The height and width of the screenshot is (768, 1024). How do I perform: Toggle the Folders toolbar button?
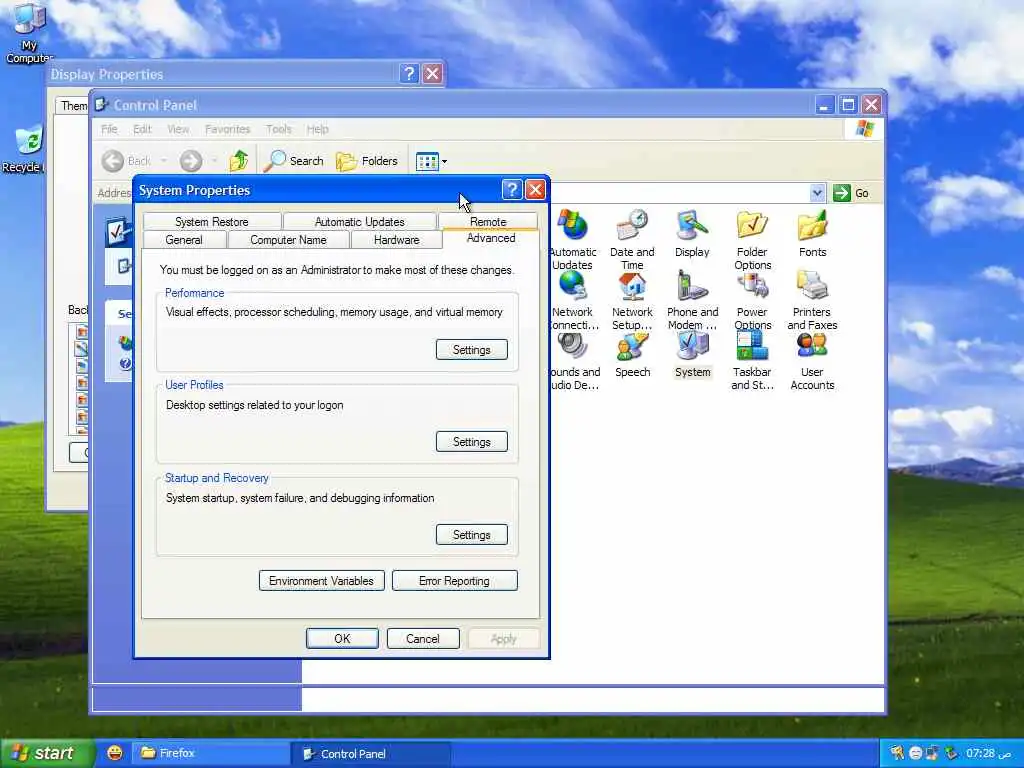[x=366, y=161]
